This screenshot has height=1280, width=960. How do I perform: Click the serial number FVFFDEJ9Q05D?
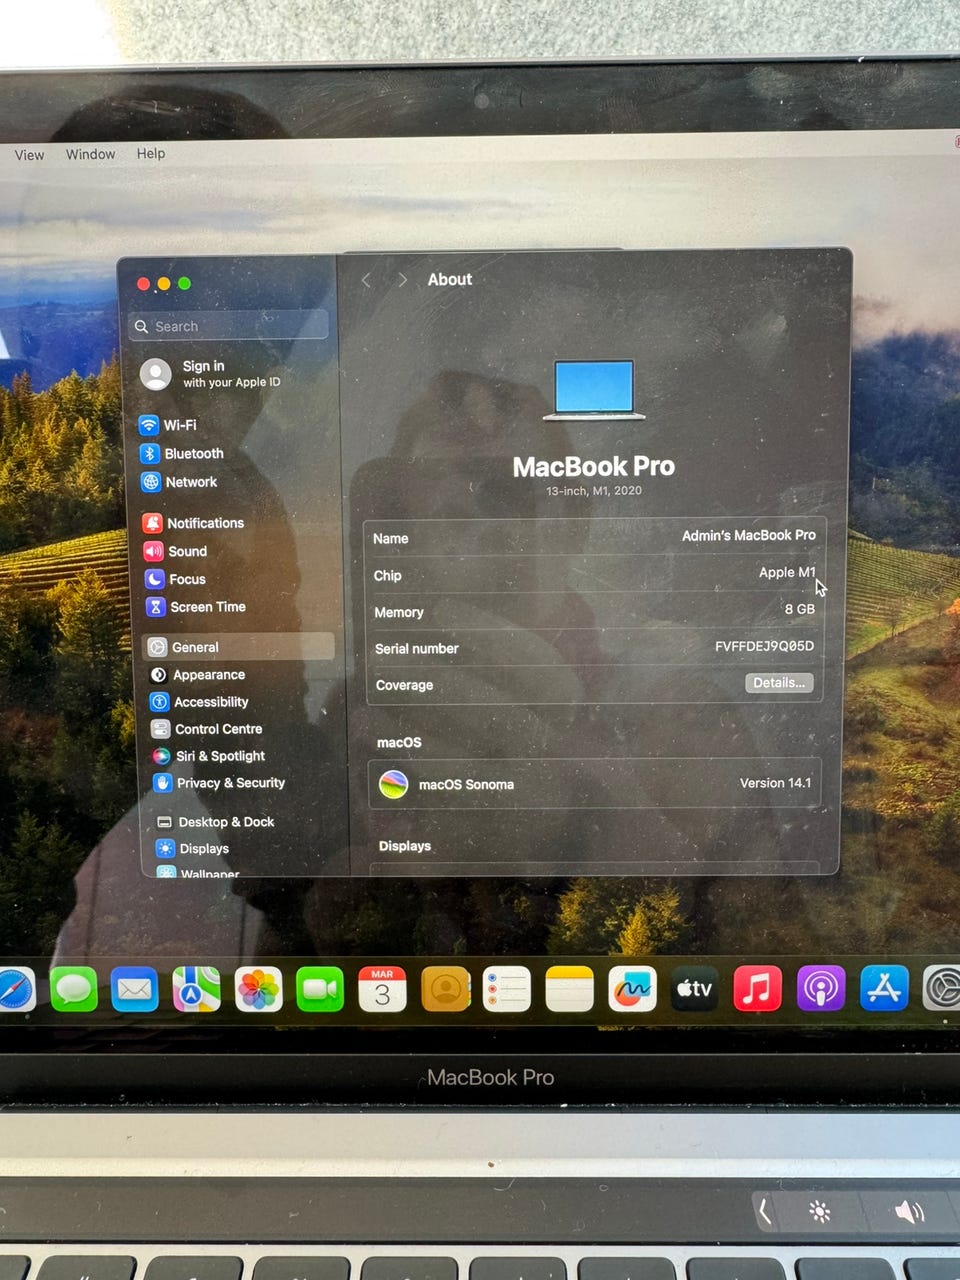(764, 646)
